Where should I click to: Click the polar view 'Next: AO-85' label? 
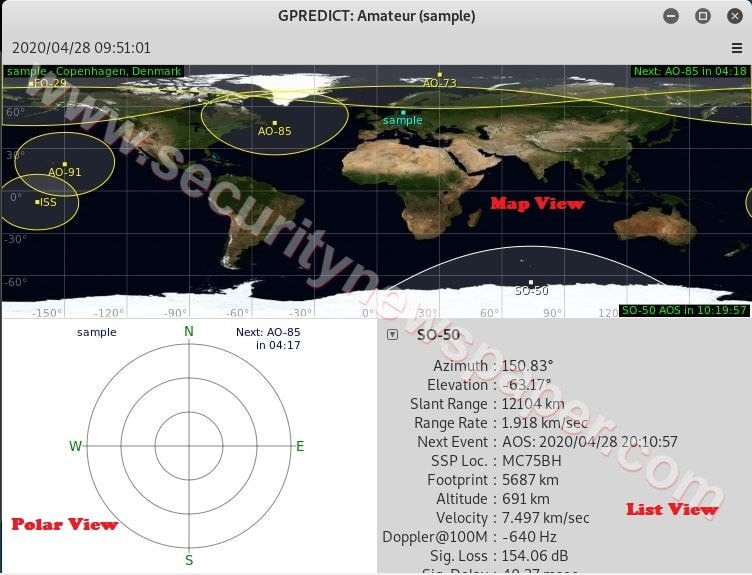(268, 338)
